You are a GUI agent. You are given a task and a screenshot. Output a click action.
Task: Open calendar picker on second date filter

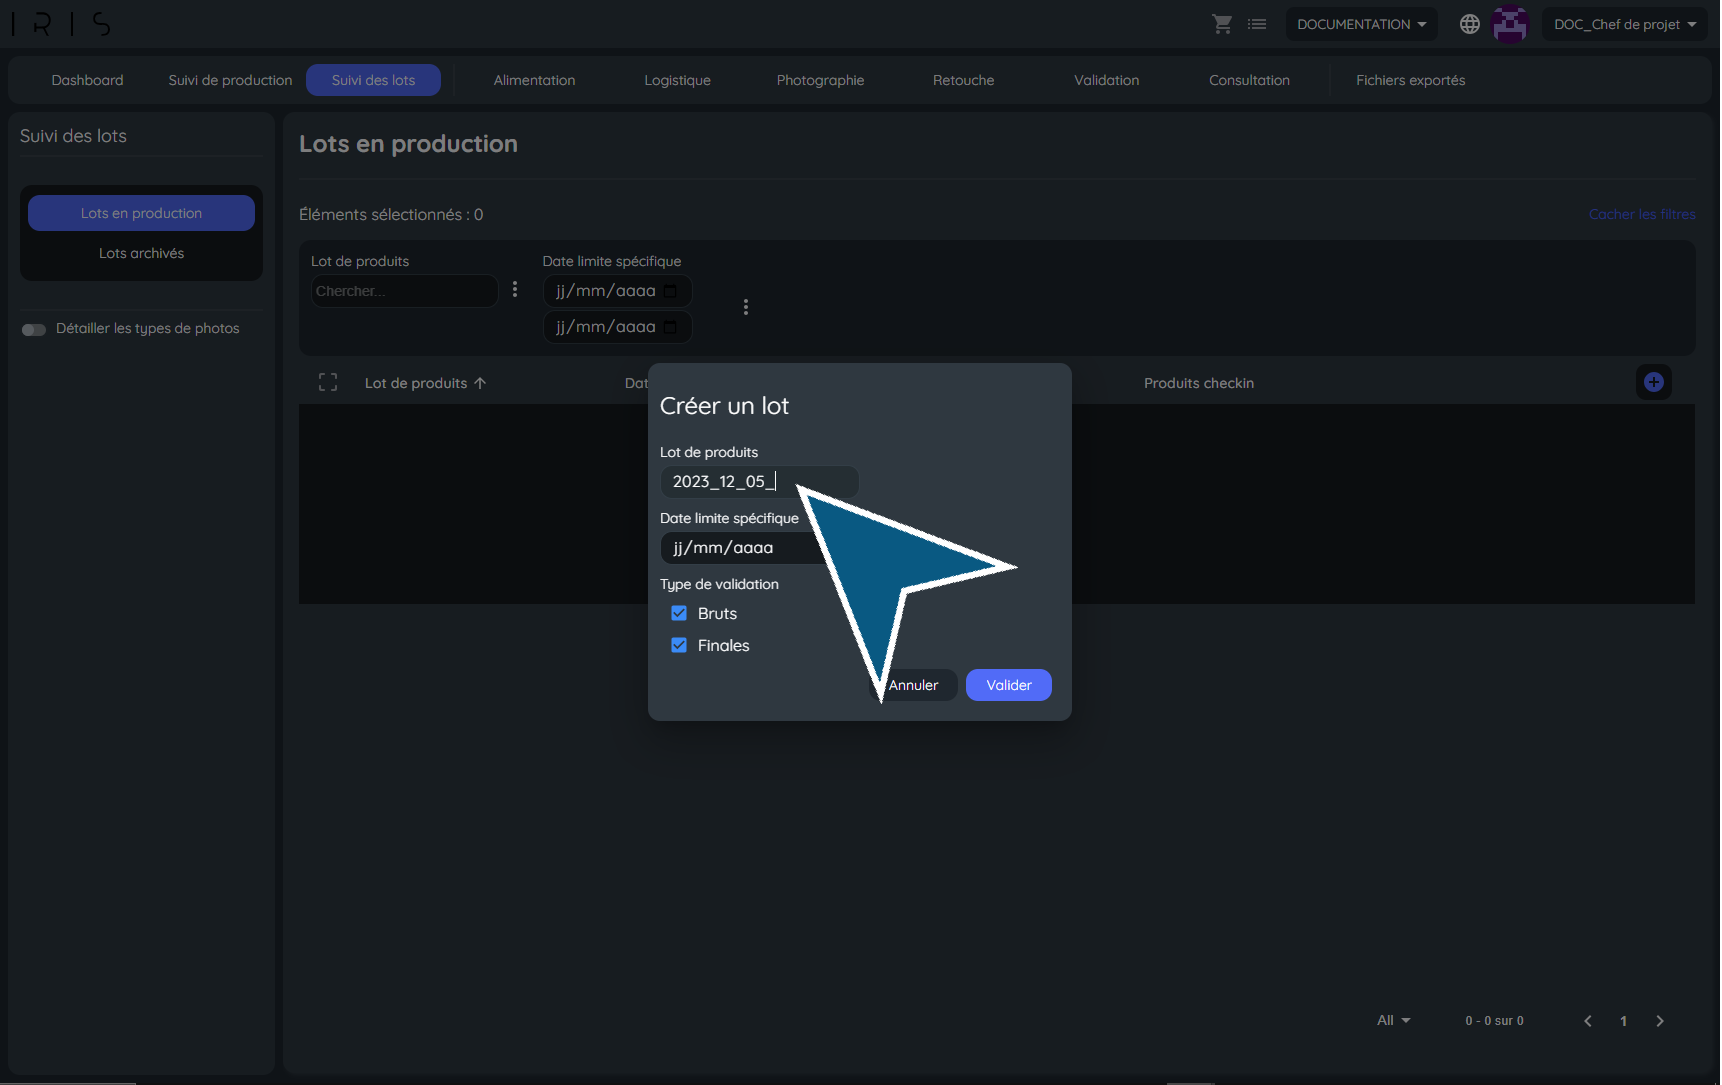(x=670, y=327)
